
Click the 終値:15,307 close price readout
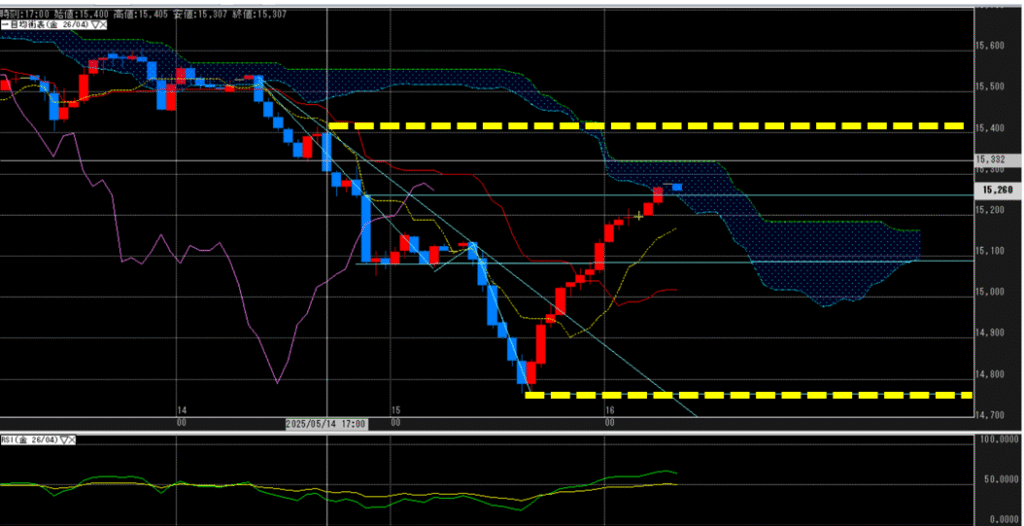[x=259, y=14]
